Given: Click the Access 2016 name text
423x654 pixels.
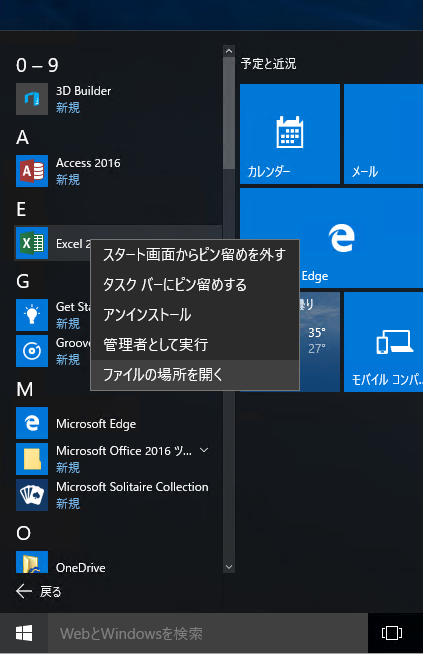Looking at the screenshot, I should 88,163.
